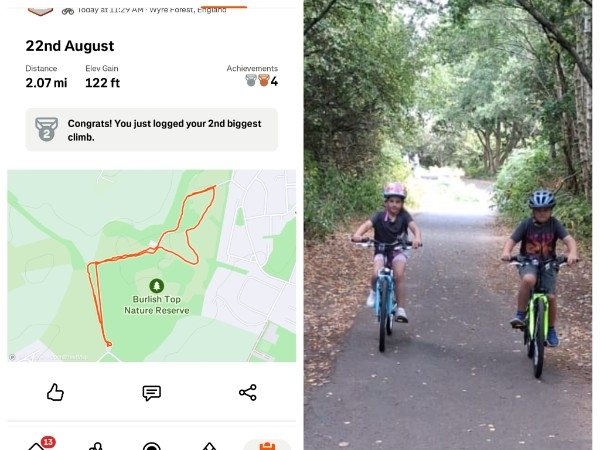Tap the second biggest climb medal icon
The width and height of the screenshot is (600, 450).
(47, 129)
